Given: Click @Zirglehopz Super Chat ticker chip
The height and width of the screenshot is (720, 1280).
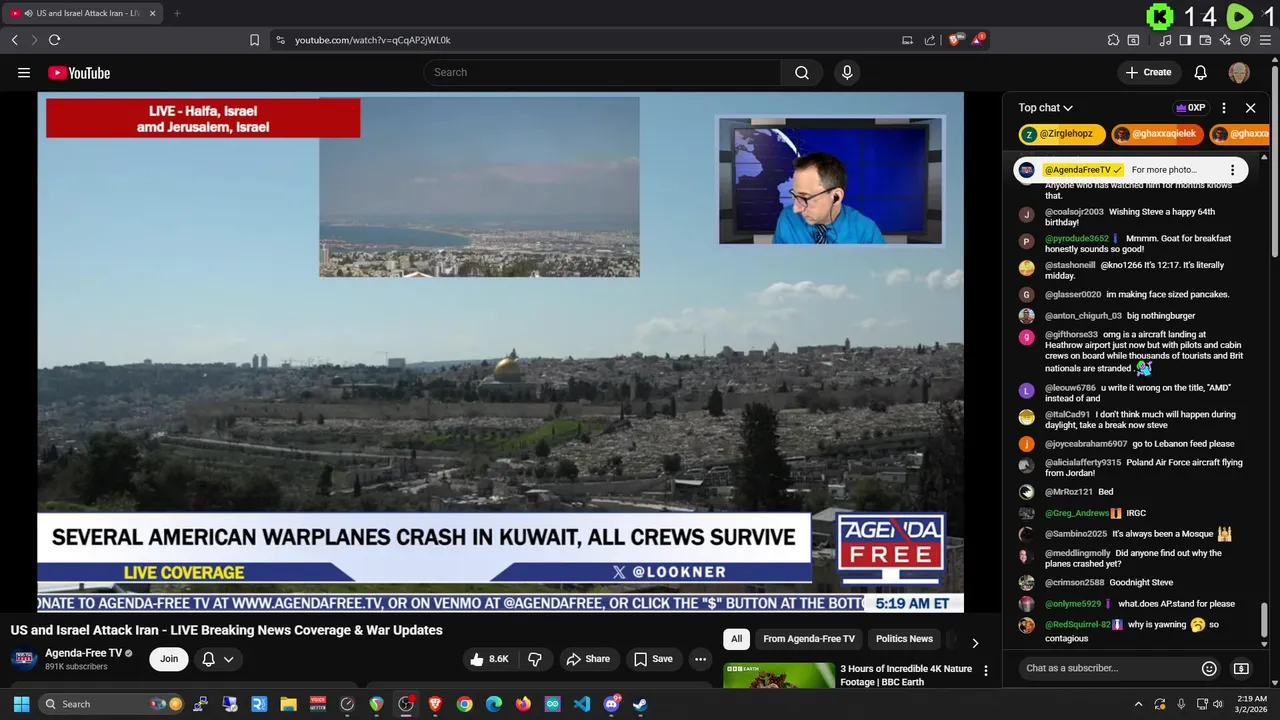Looking at the screenshot, I should 1062,134.
